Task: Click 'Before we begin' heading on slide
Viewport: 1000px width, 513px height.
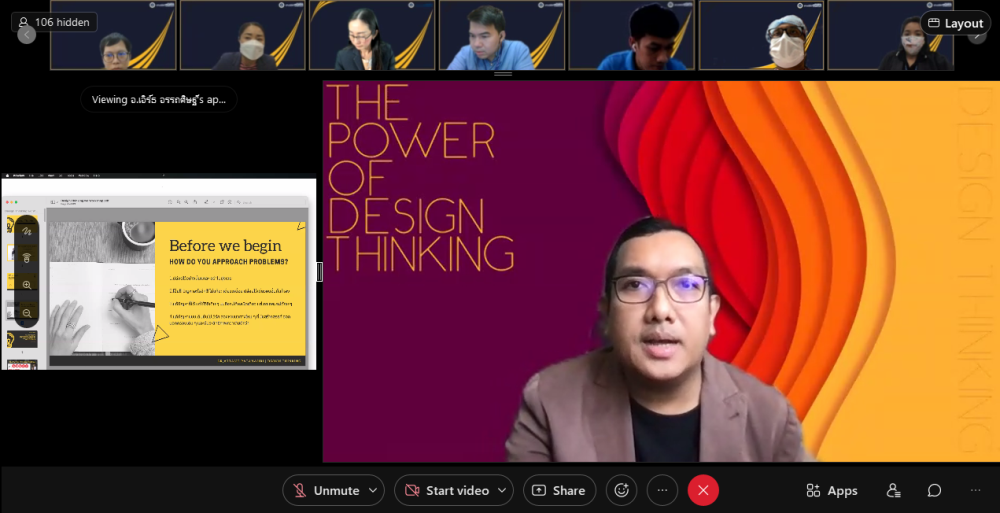Action: [225, 245]
